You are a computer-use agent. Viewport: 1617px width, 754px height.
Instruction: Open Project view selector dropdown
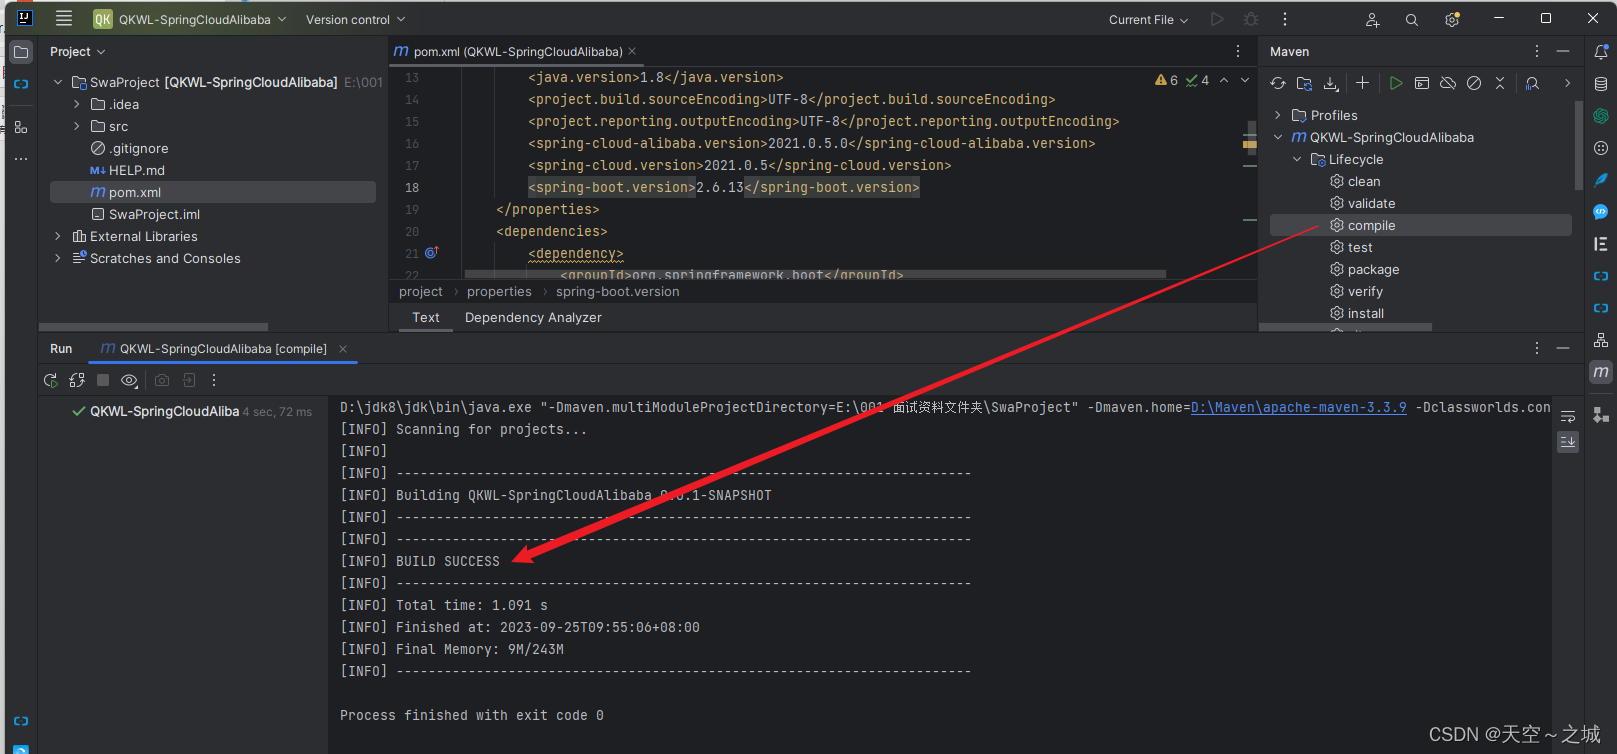tap(77, 51)
